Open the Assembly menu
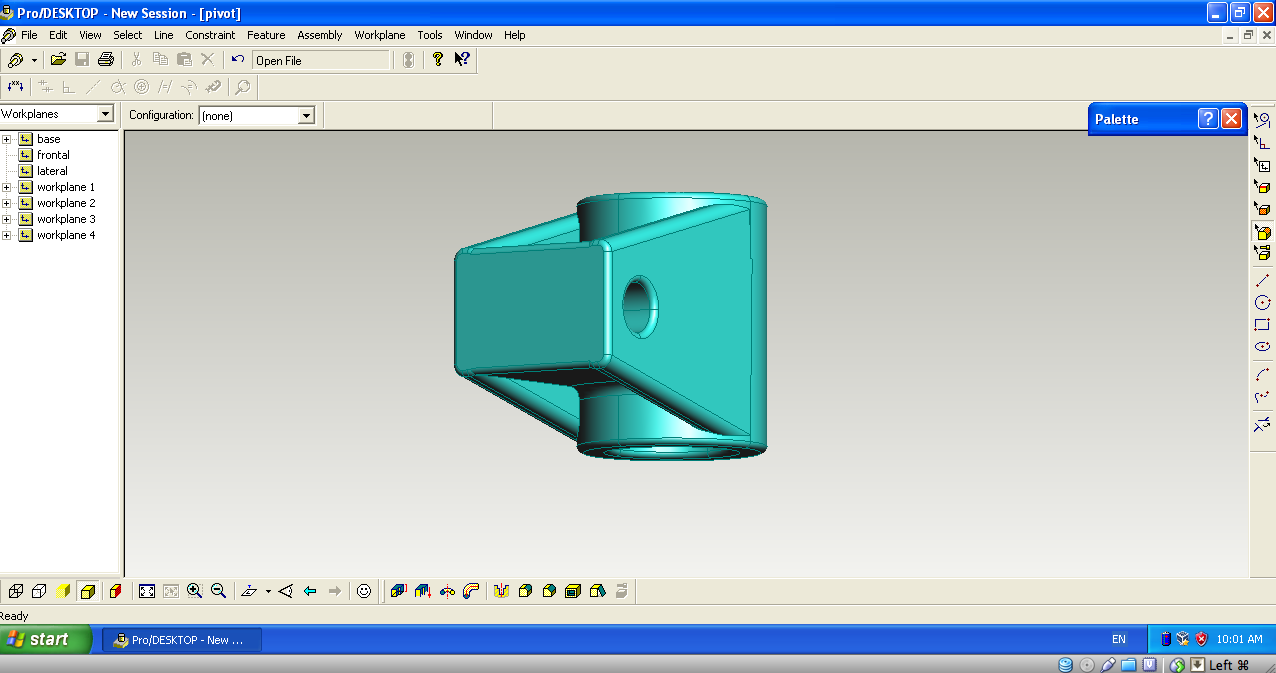 pyautogui.click(x=320, y=35)
